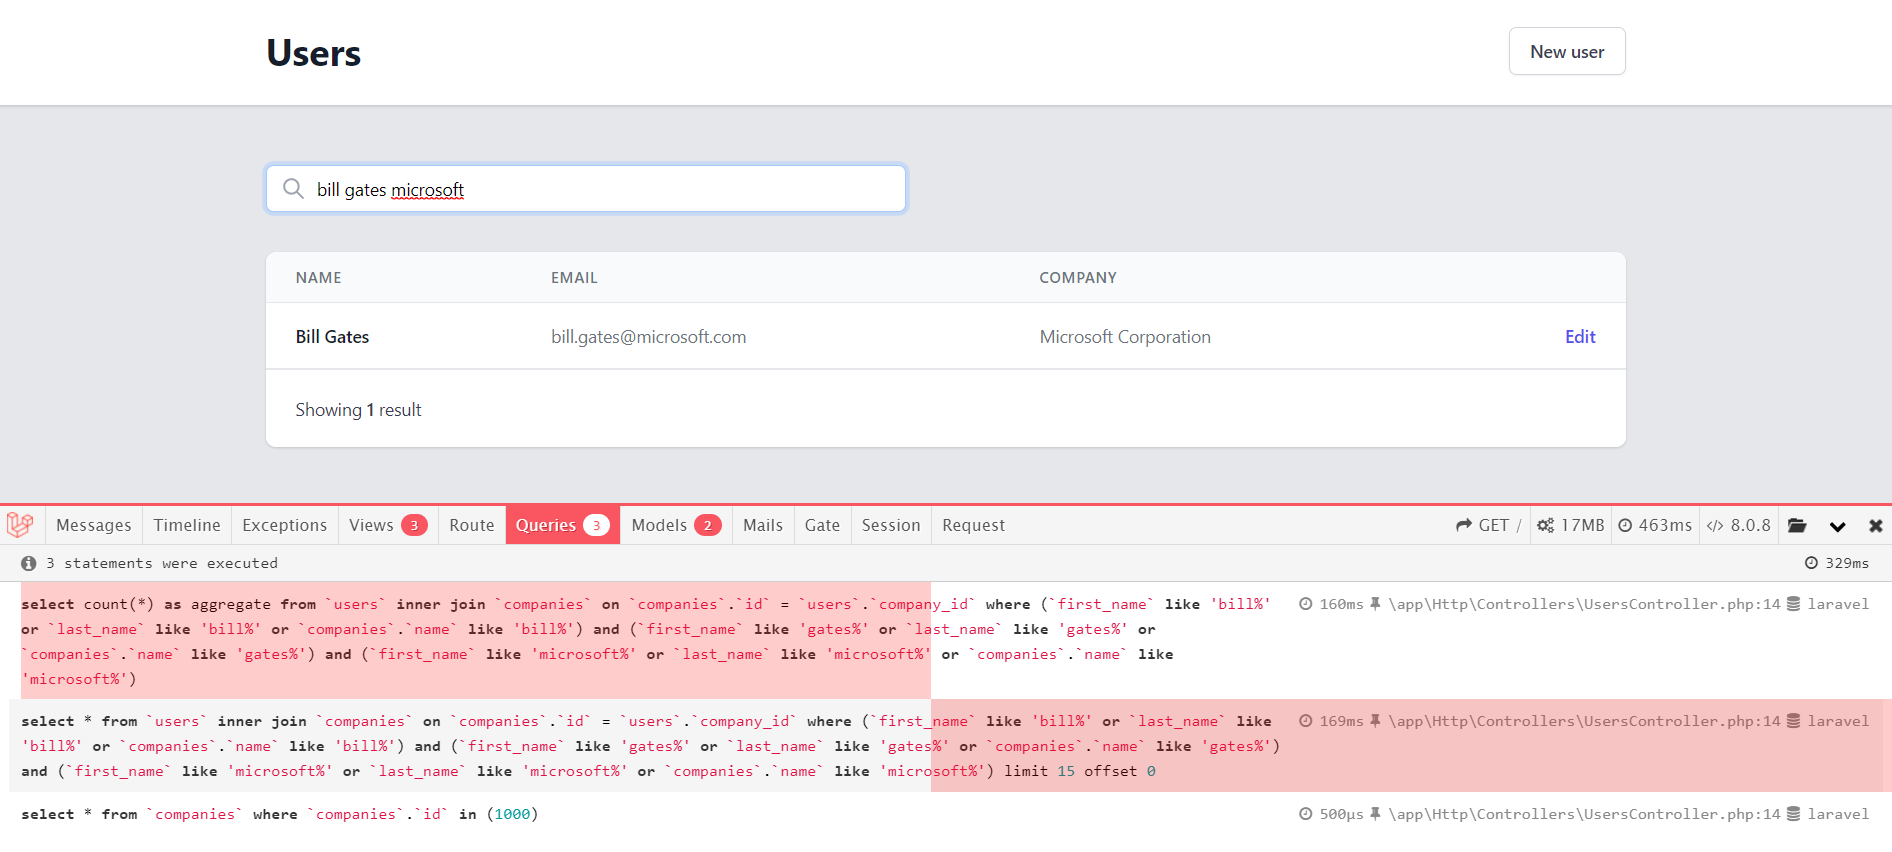Click the pin icon on the 500µs query row

point(1375,814)
